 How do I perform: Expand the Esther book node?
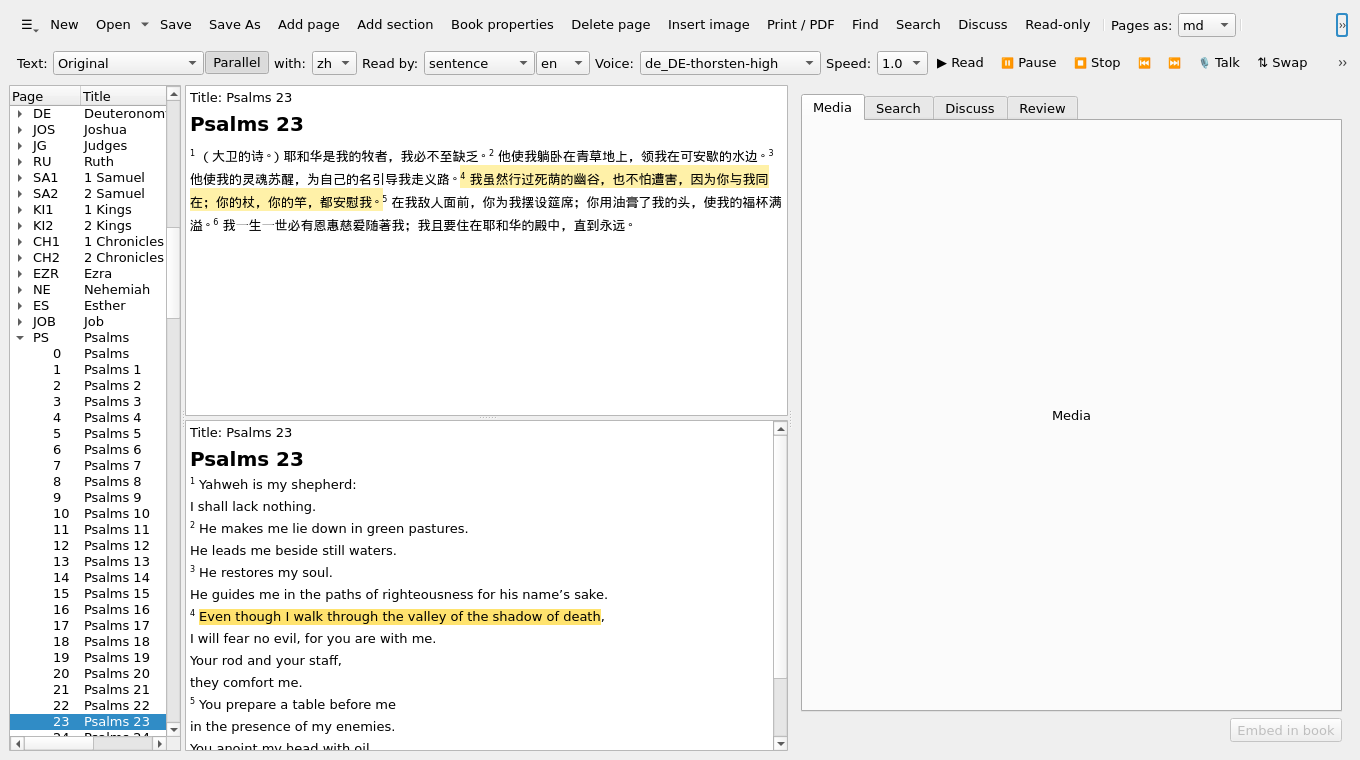pyautogui.click(x=20, y=306)
